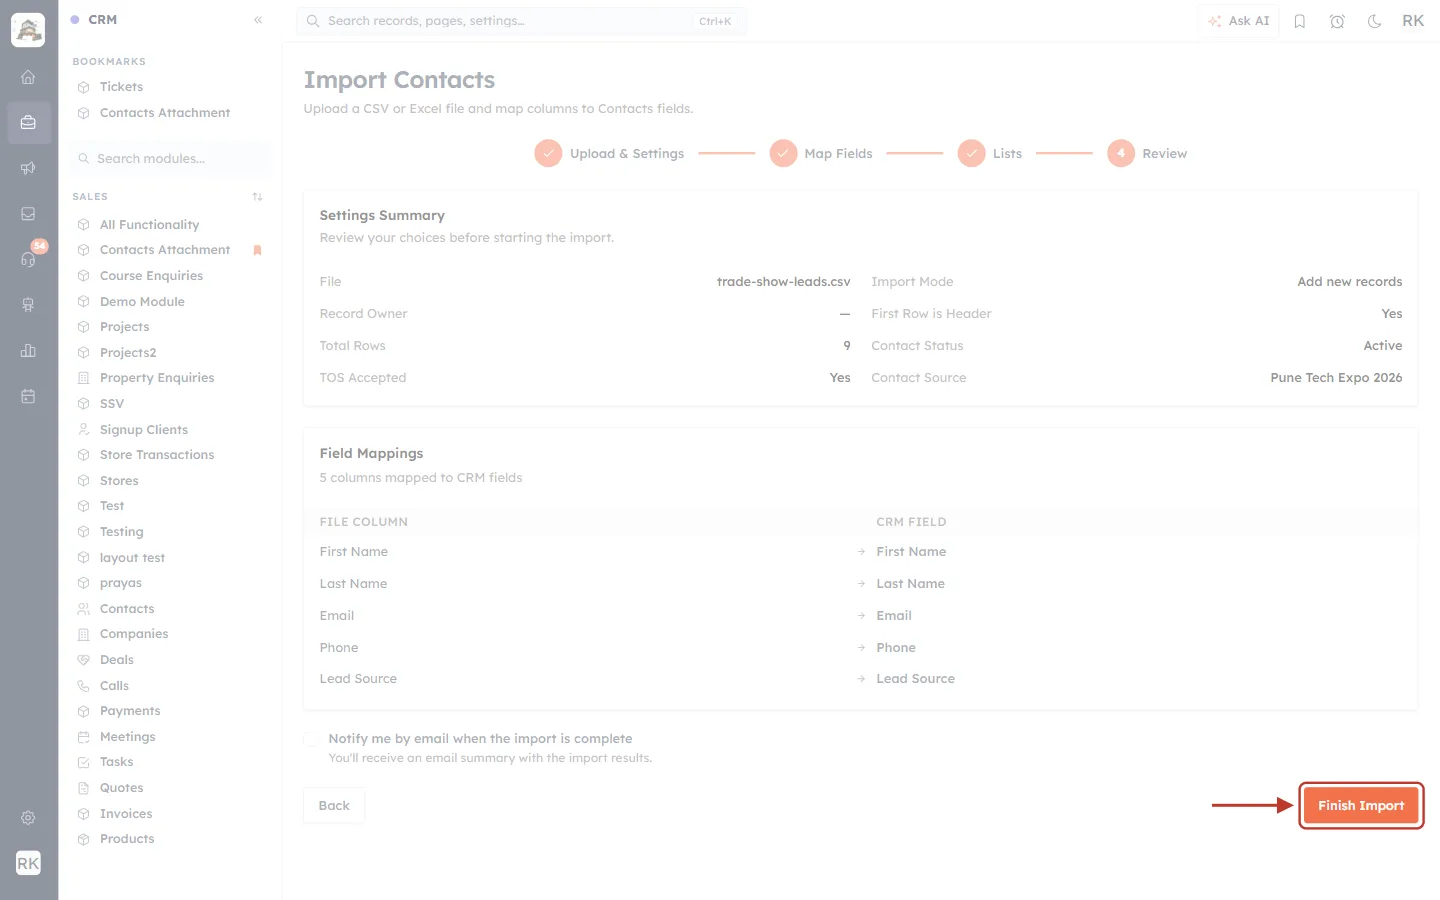The width and height of the screenshot is (1440, 900).
Task: Click the app logo at top left
Action: coord(28,30)
